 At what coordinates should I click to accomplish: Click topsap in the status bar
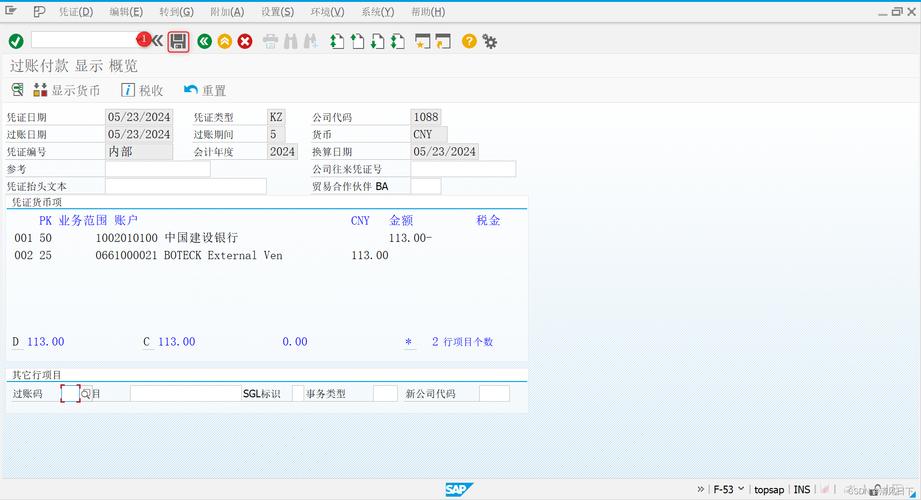click(x=769, y=489)
